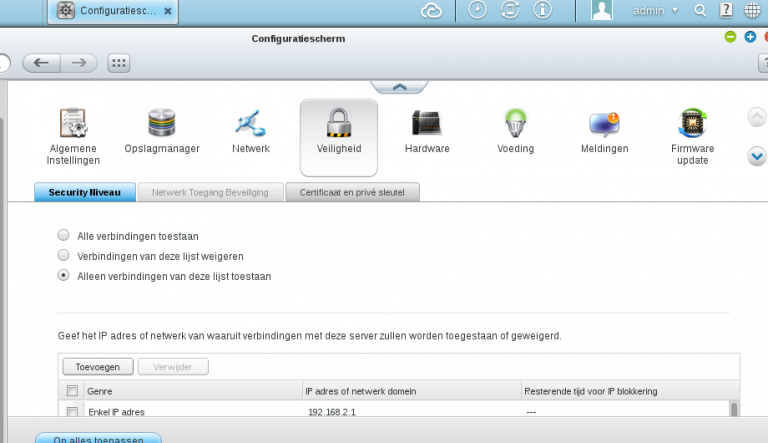Click the external devices icon in top bar
This screenshot has height=443, width=768.
[x=510, y=10]
